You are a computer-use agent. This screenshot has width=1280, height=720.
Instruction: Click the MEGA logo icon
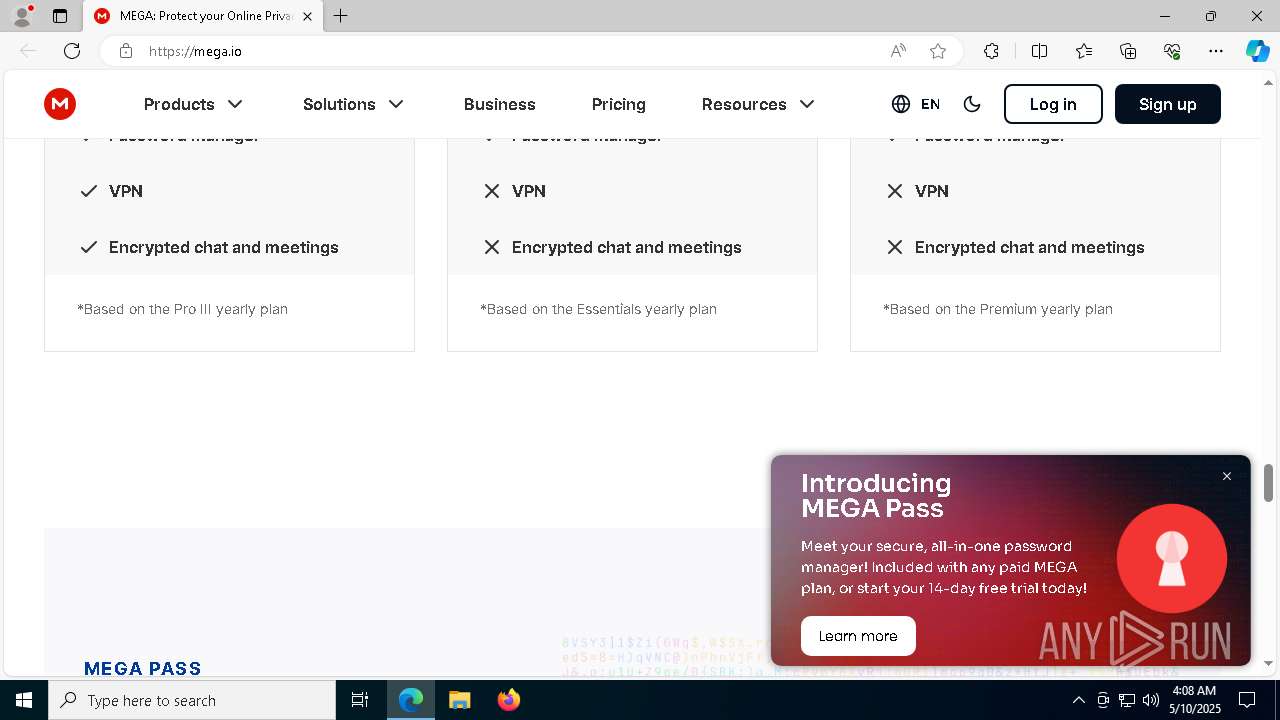[x=60, y=104]
